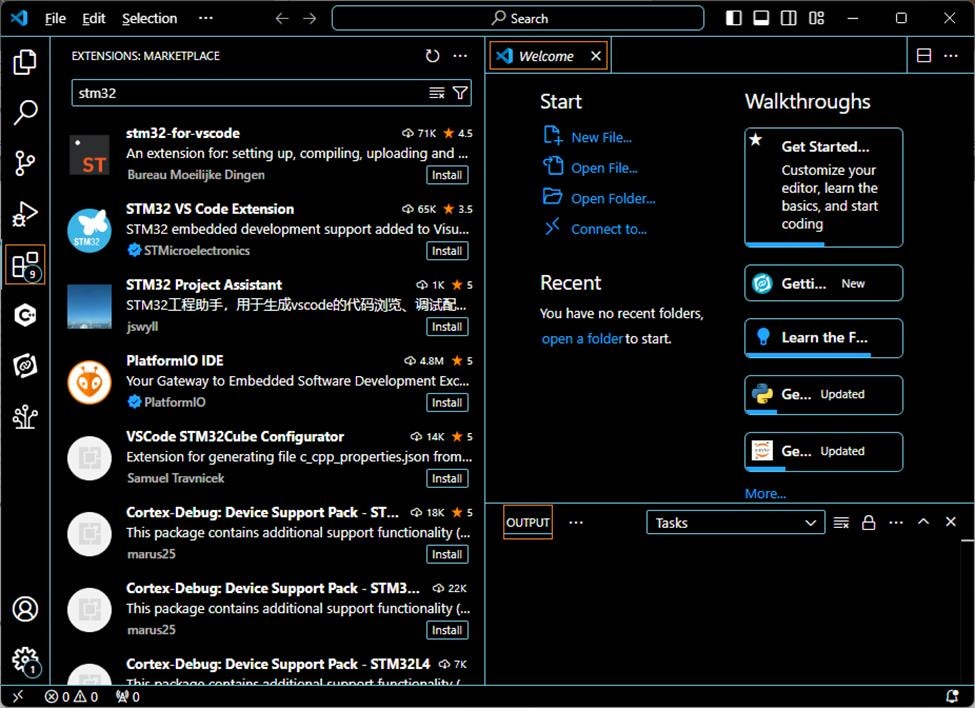Open Output panel more actions
This screenshot has width=975, height=708.
[896, 523]
